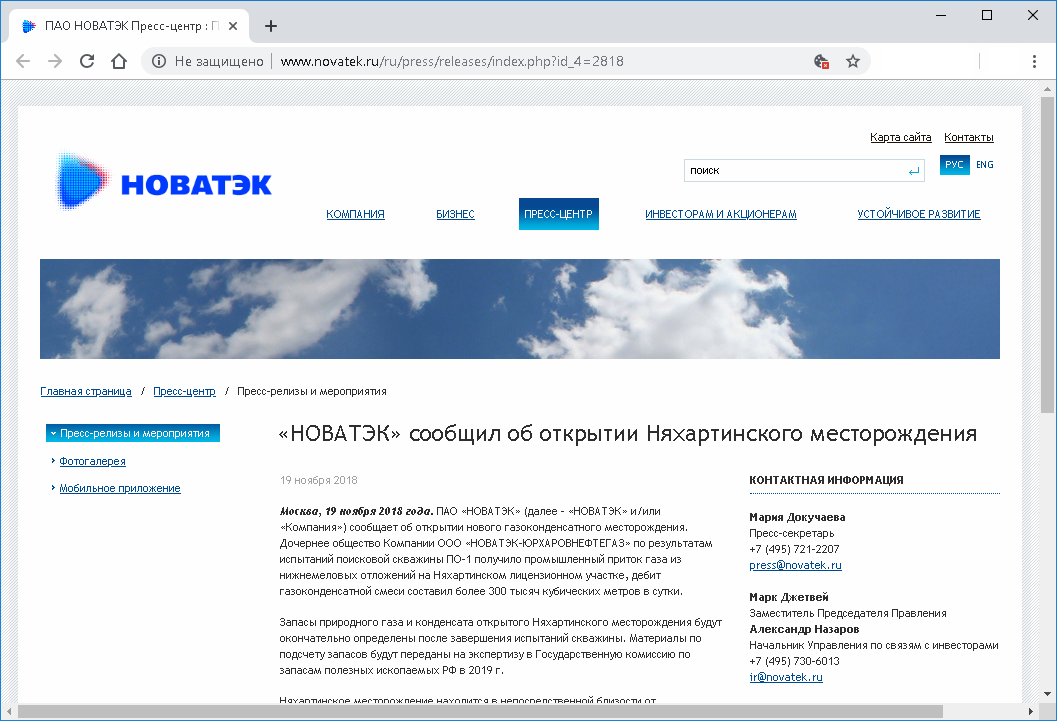Click the horizontal scrollbar thumb
The width and height of the screenshot is (1057, 721).
[480, 712]
